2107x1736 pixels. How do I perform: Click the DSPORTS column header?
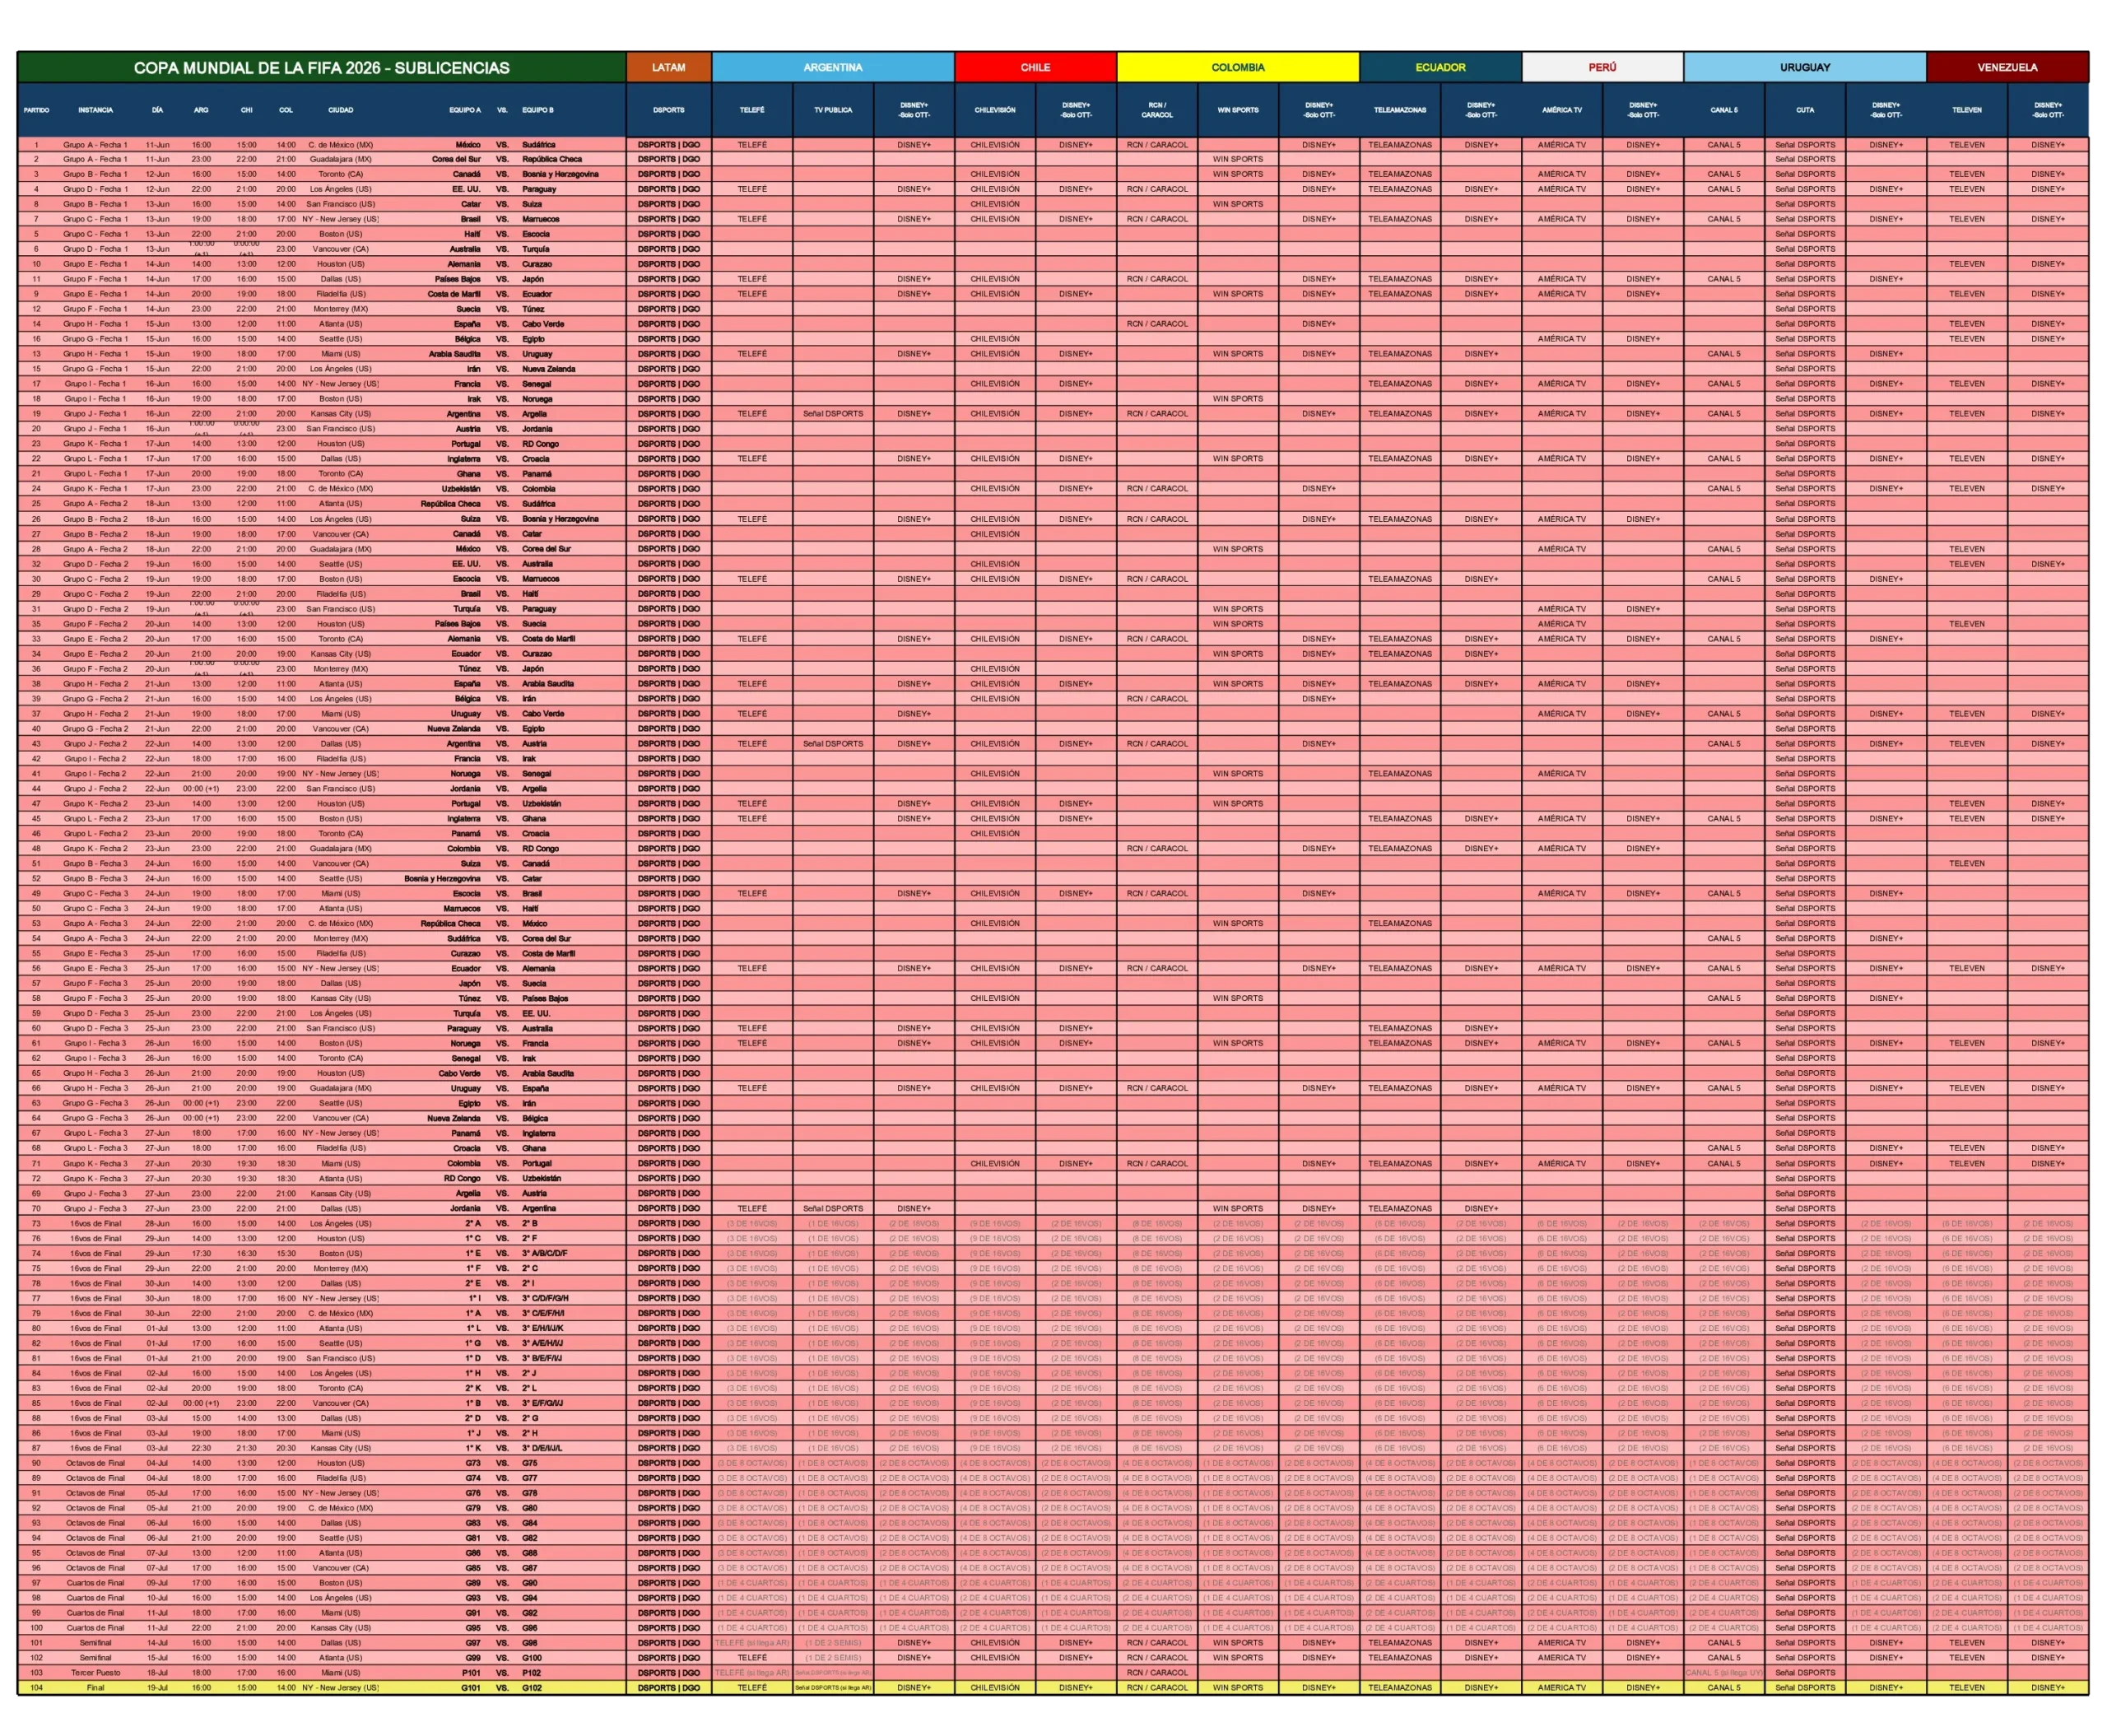tap(669, 110)
